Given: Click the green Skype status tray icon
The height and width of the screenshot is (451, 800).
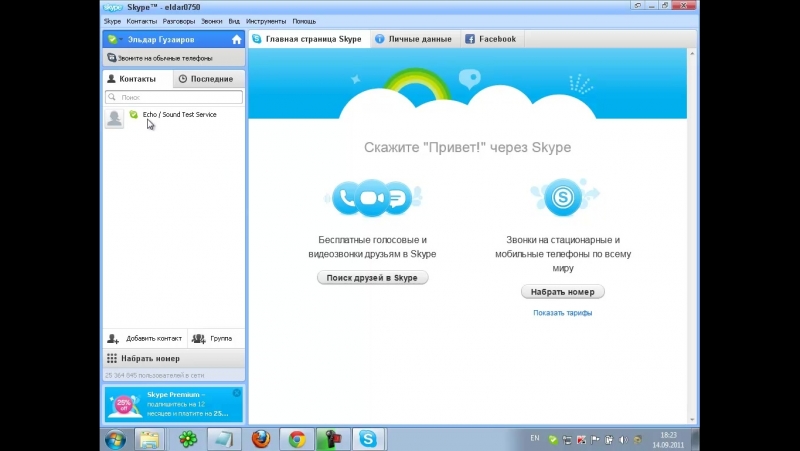Looking at the screenshot, I should (553, 439).
